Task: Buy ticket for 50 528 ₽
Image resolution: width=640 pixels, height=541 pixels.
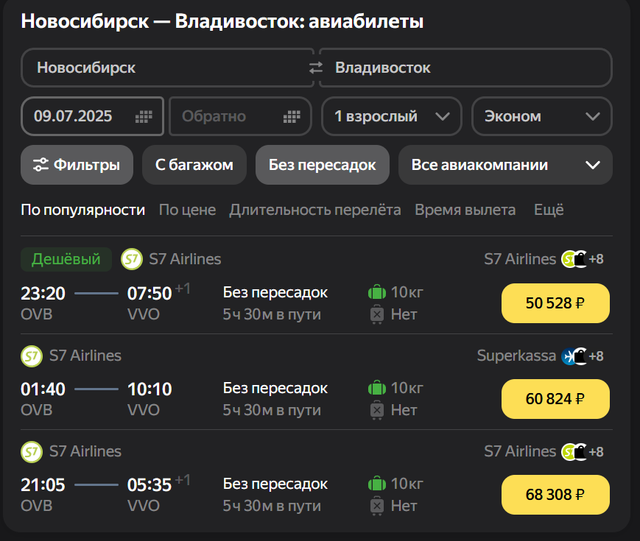Action: click(556, 303)
